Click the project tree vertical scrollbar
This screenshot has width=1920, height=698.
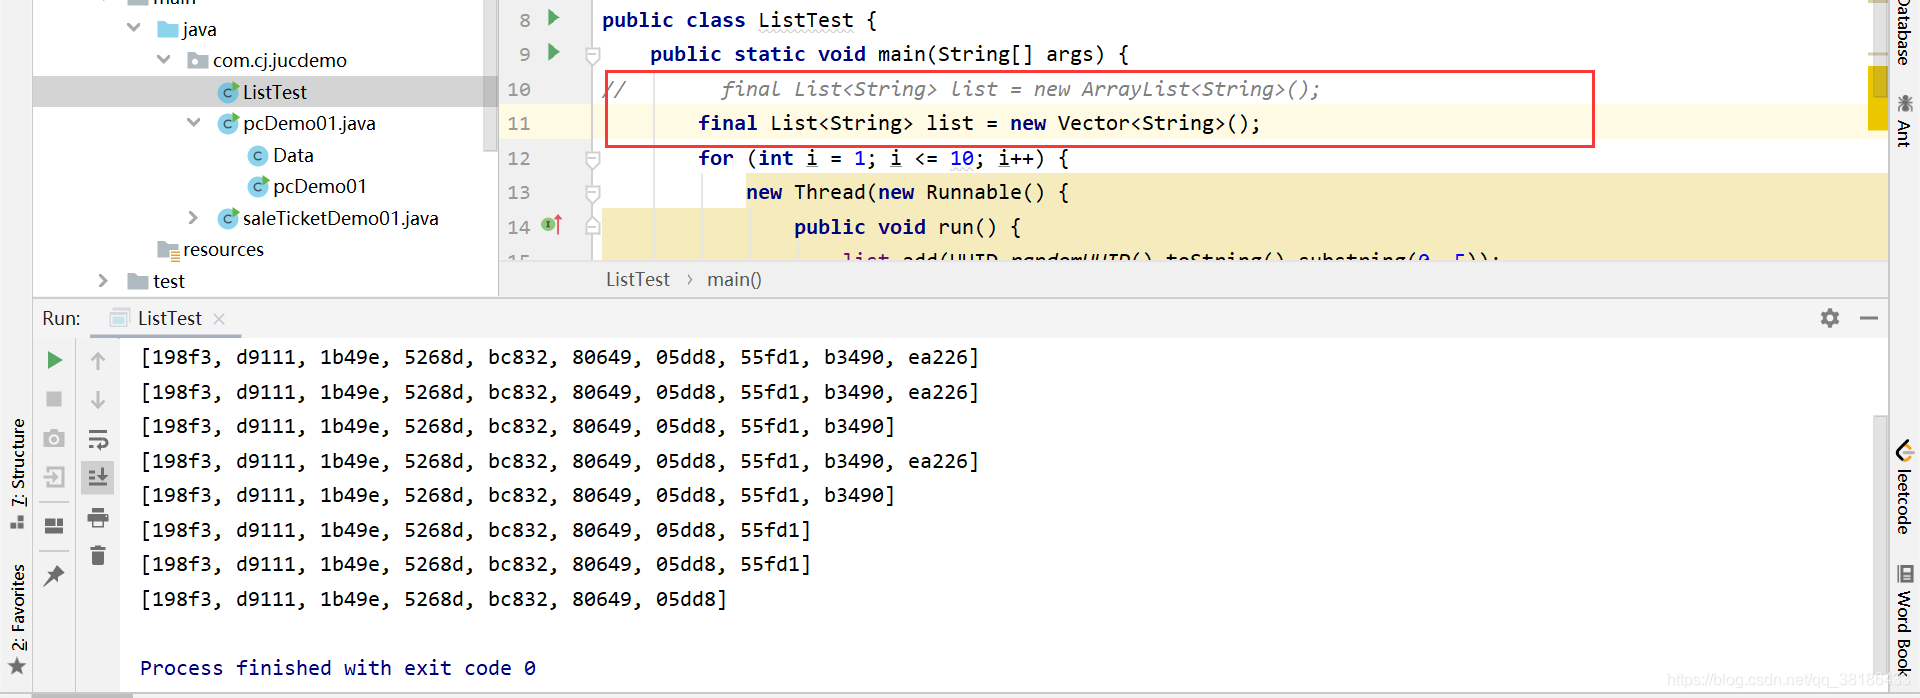click(x=490, y=75)
